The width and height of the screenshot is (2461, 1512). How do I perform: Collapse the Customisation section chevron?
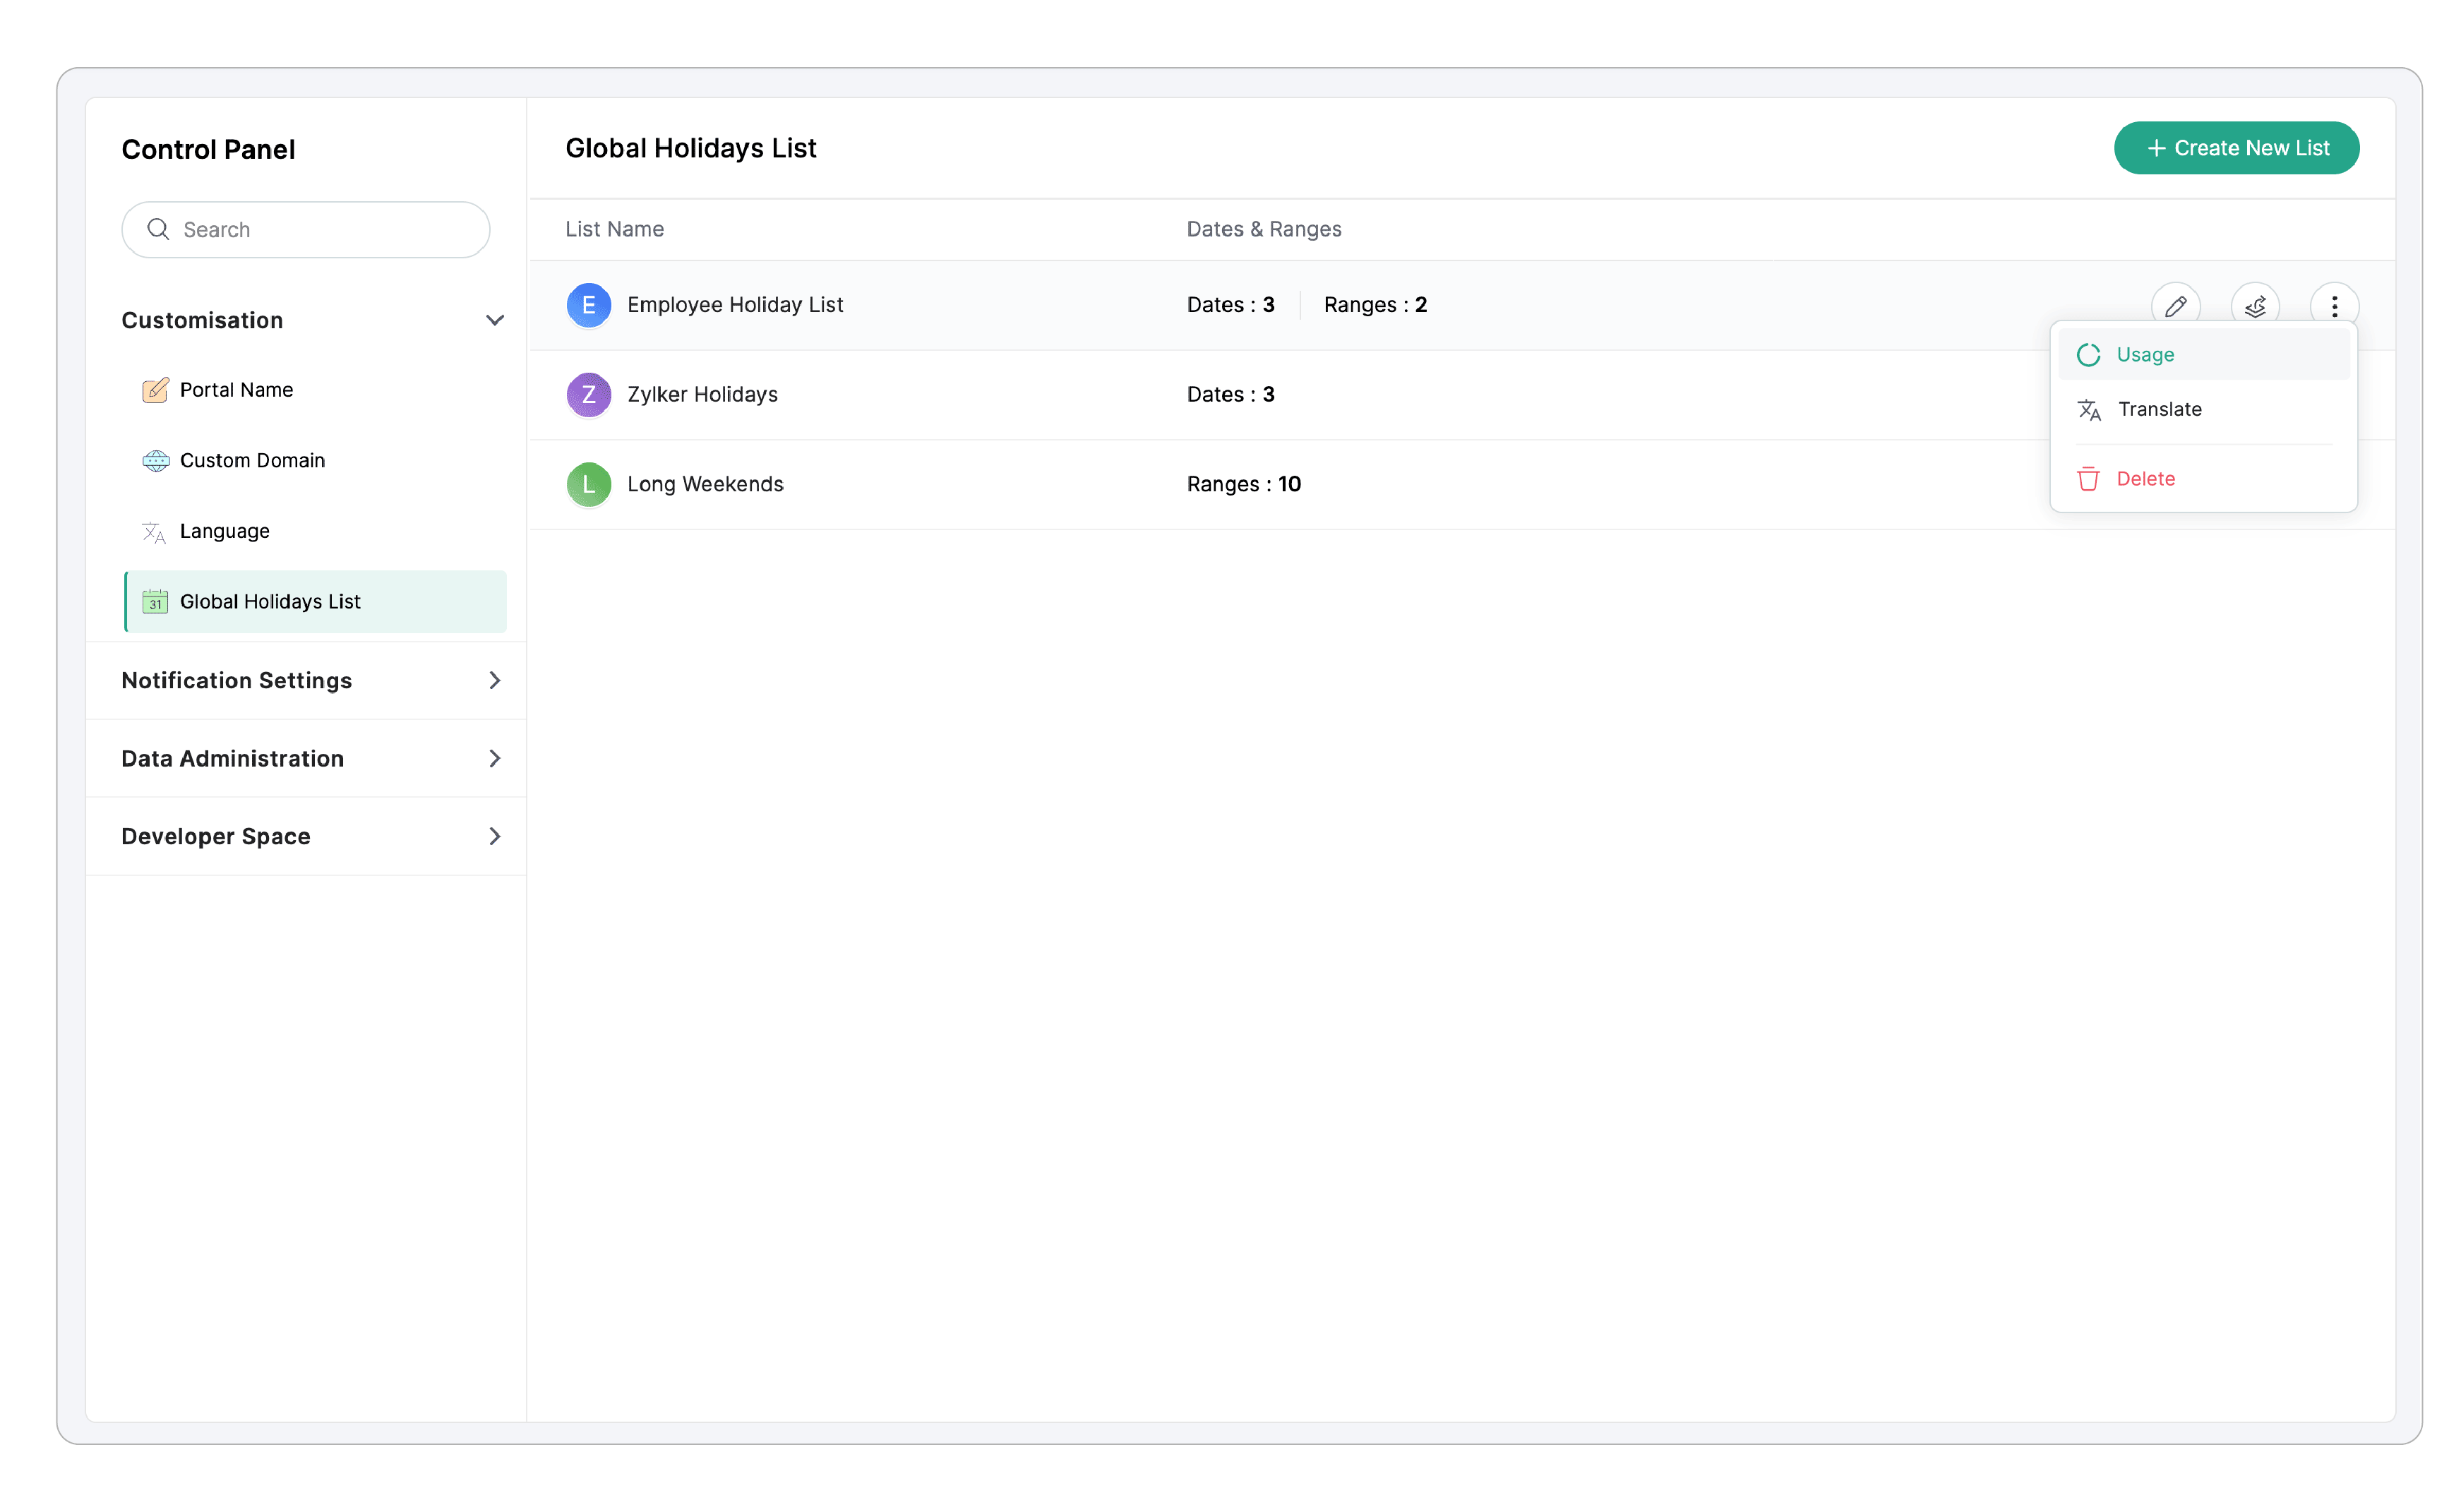pyautogui.click(x=494, y=320)
